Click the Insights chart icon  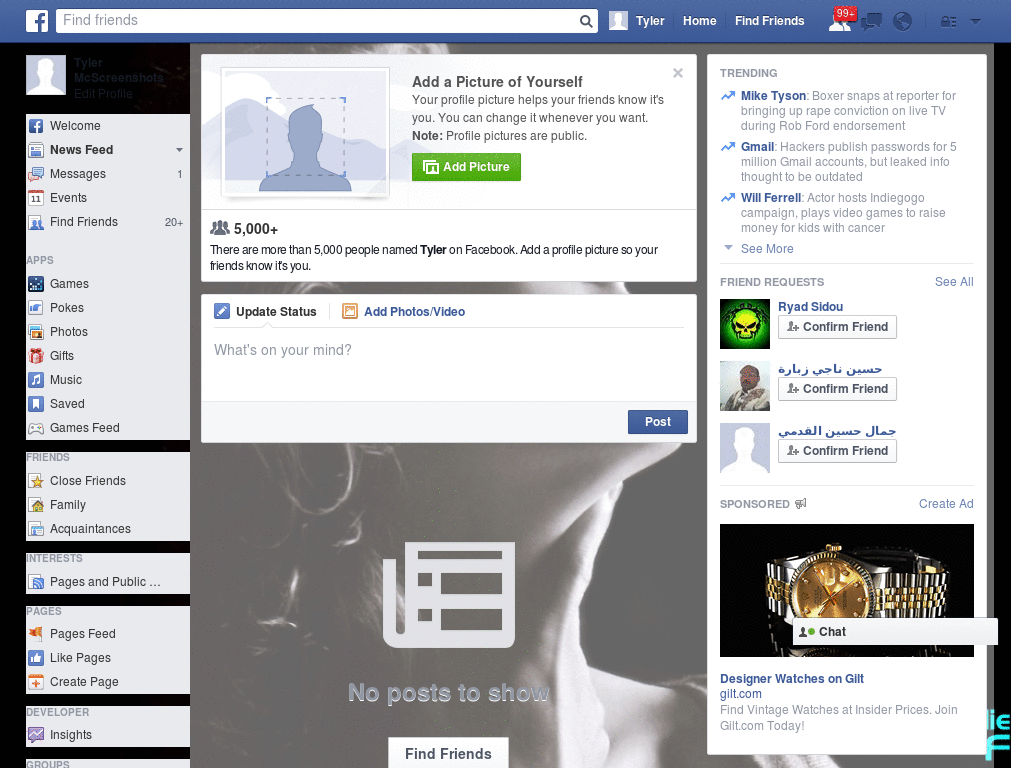(36, 735)
